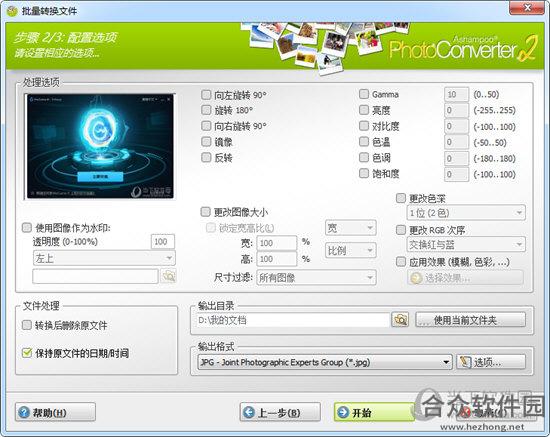
Task: Start conversion with 开始 button
Action: coord(374,412)
